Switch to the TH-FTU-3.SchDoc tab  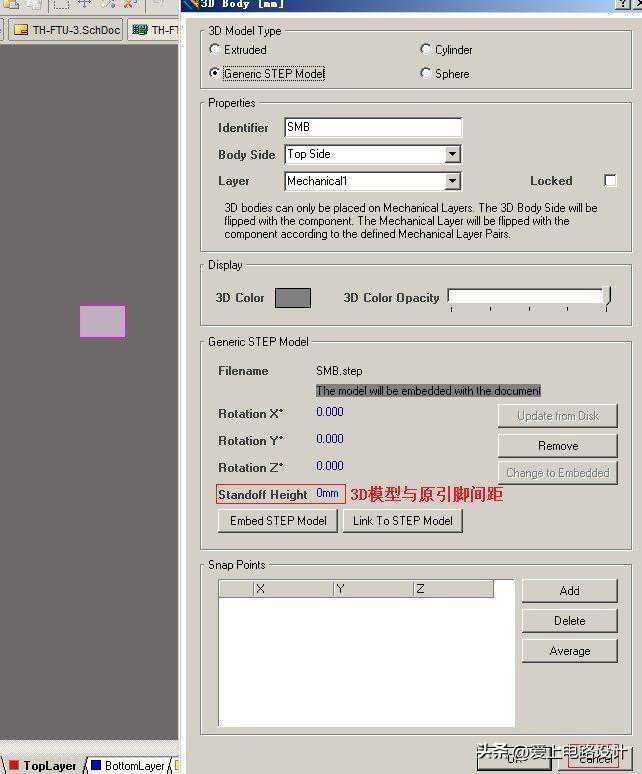tap(67, 30)
